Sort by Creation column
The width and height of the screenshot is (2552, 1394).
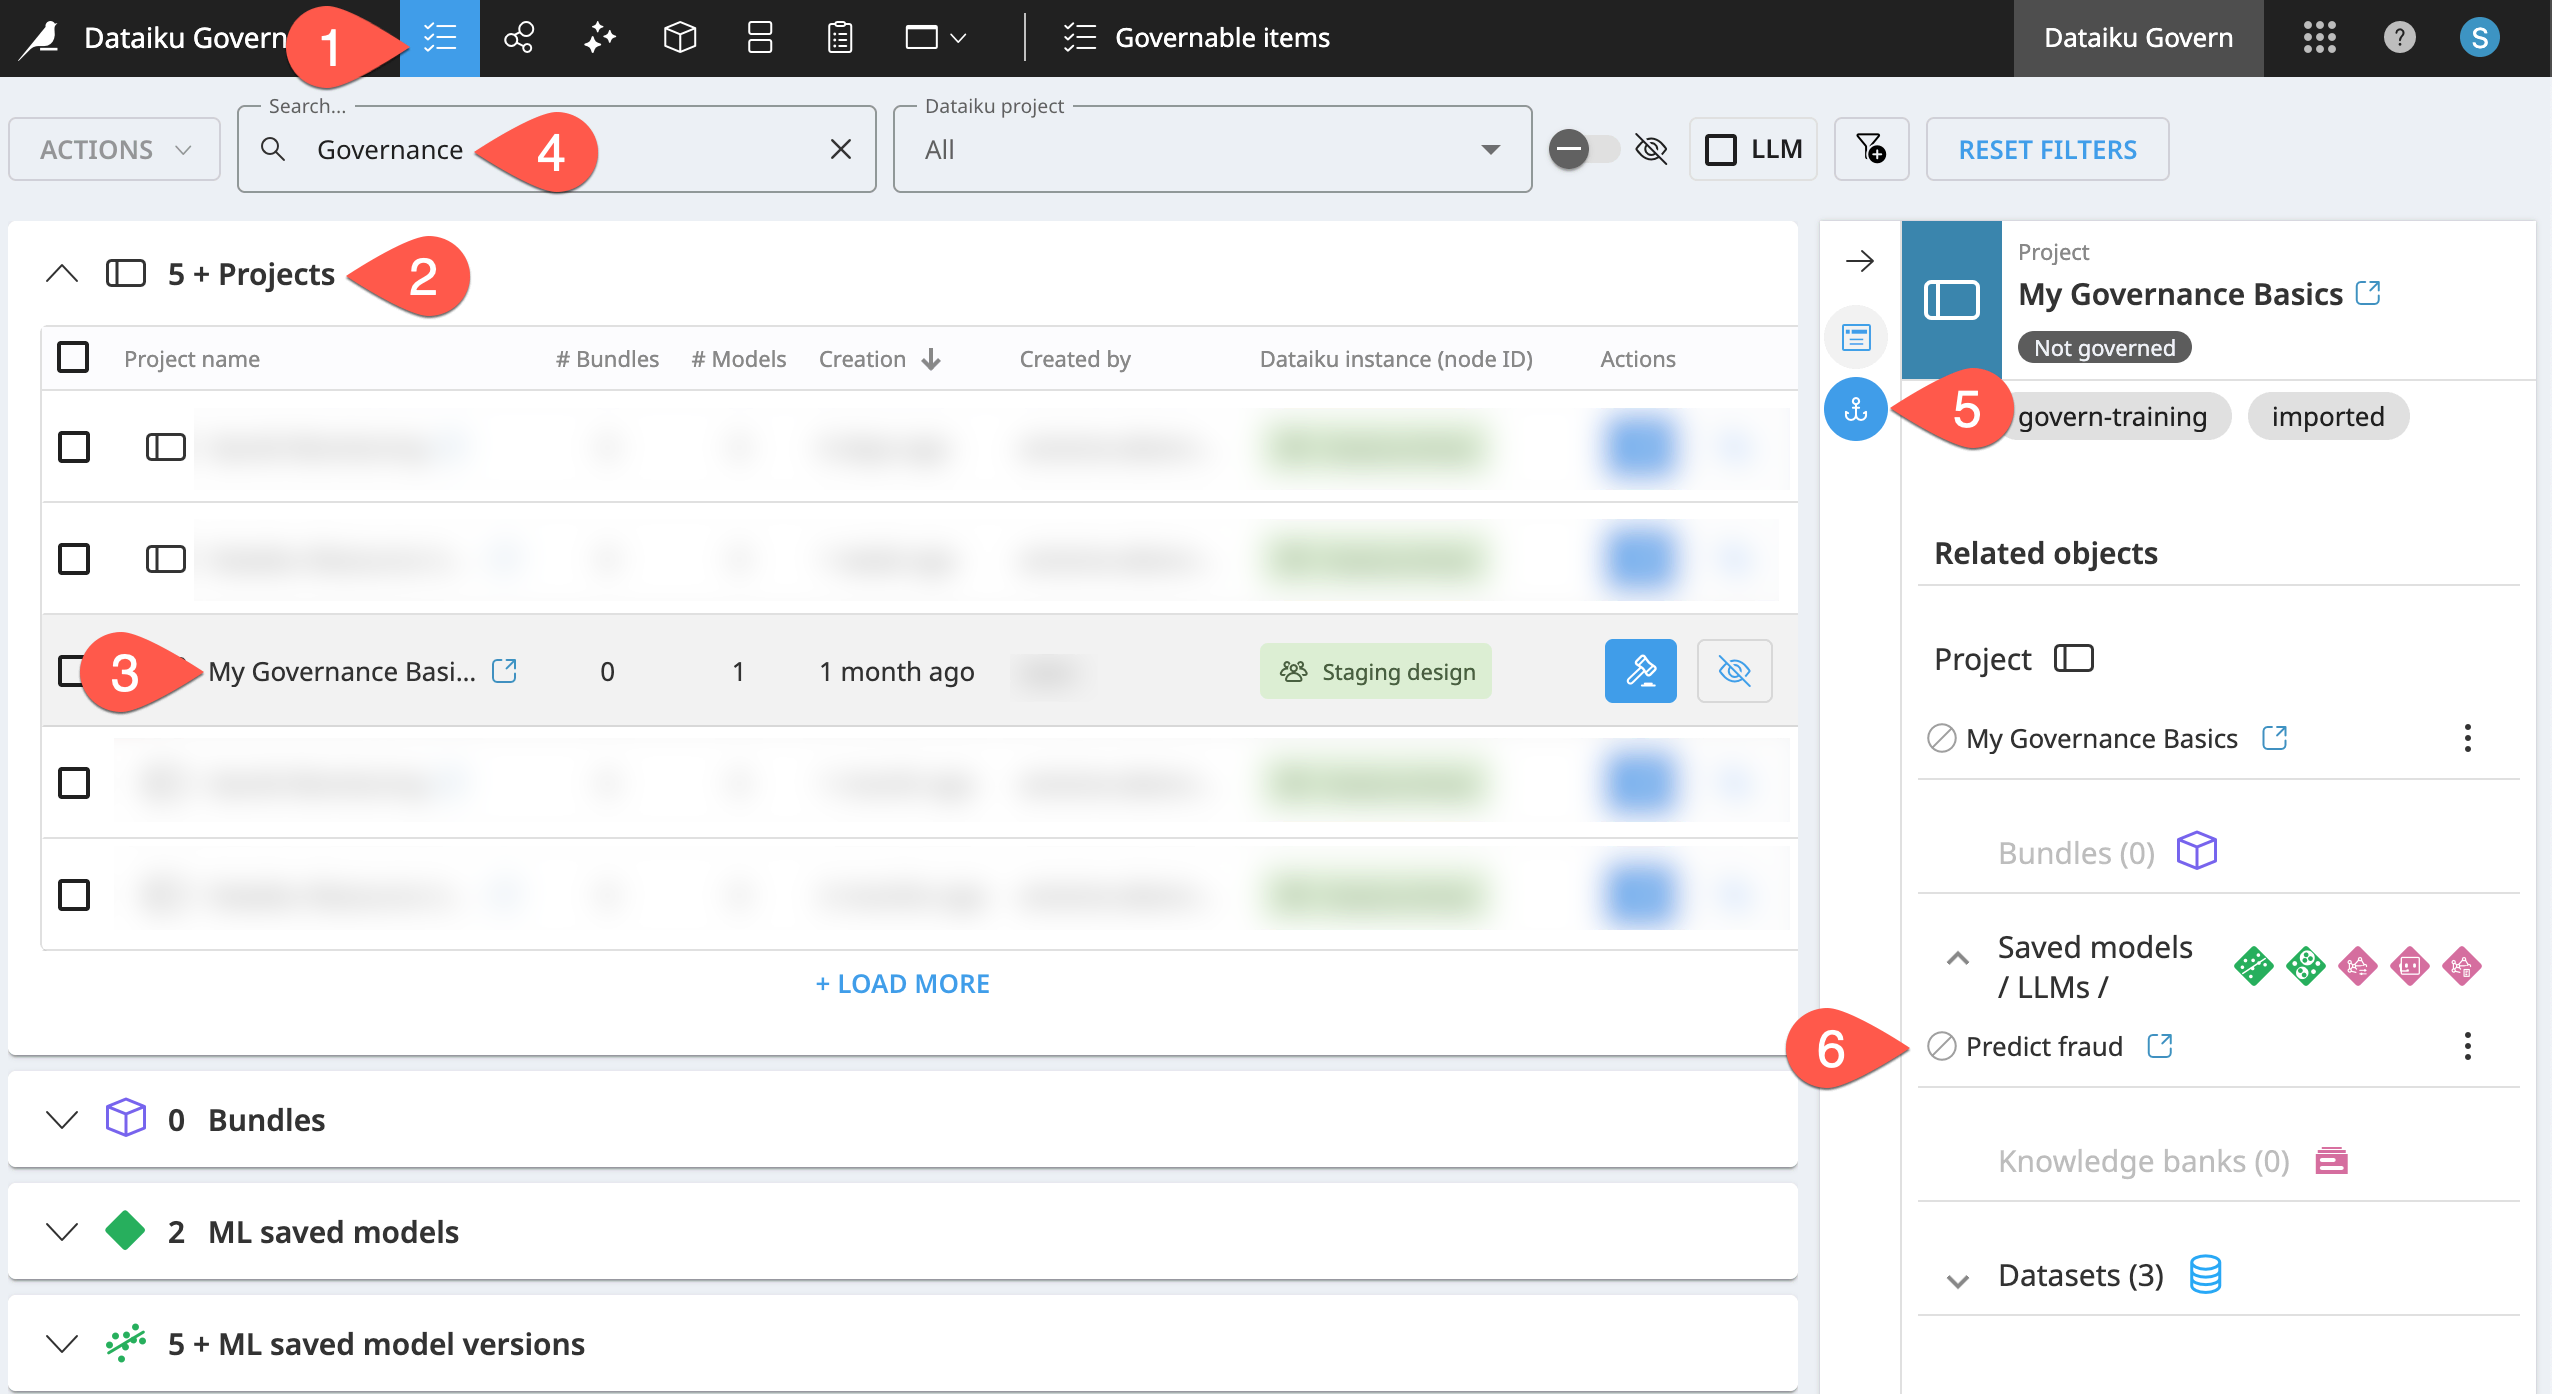[880, 359]
